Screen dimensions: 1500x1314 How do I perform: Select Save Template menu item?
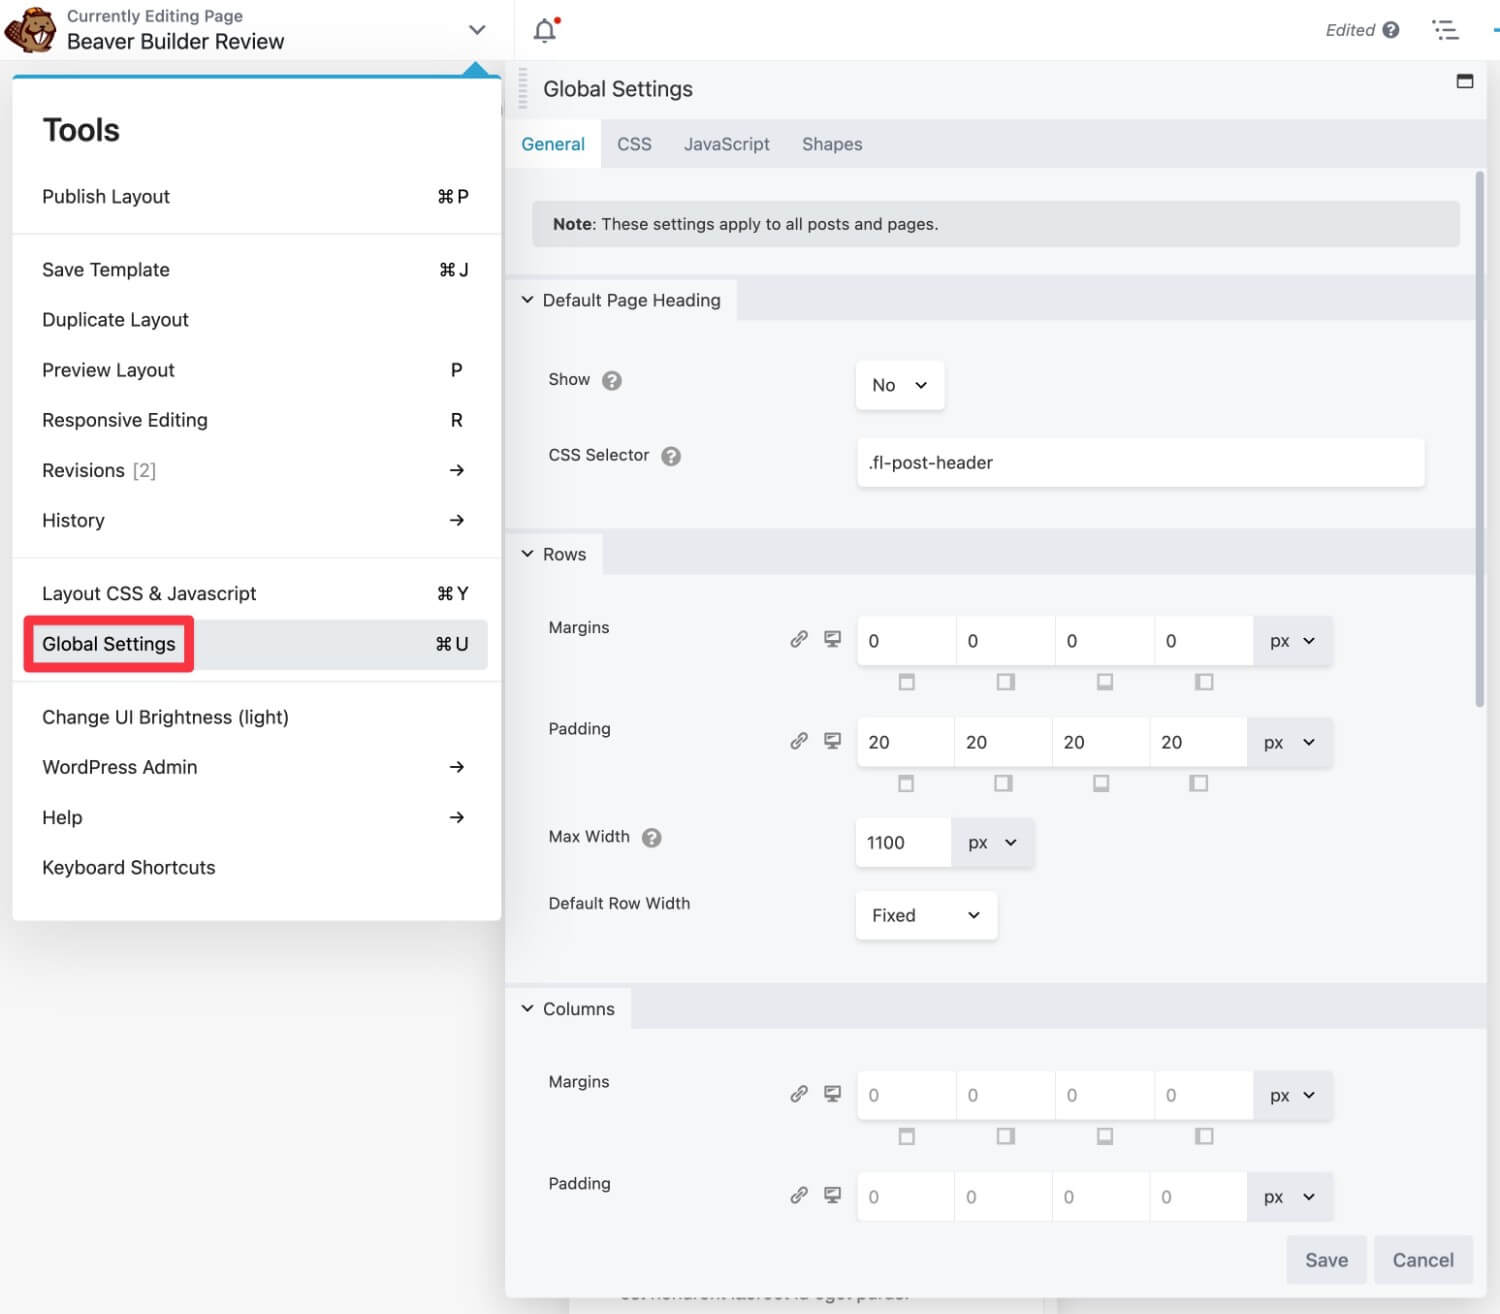(256, 270)
